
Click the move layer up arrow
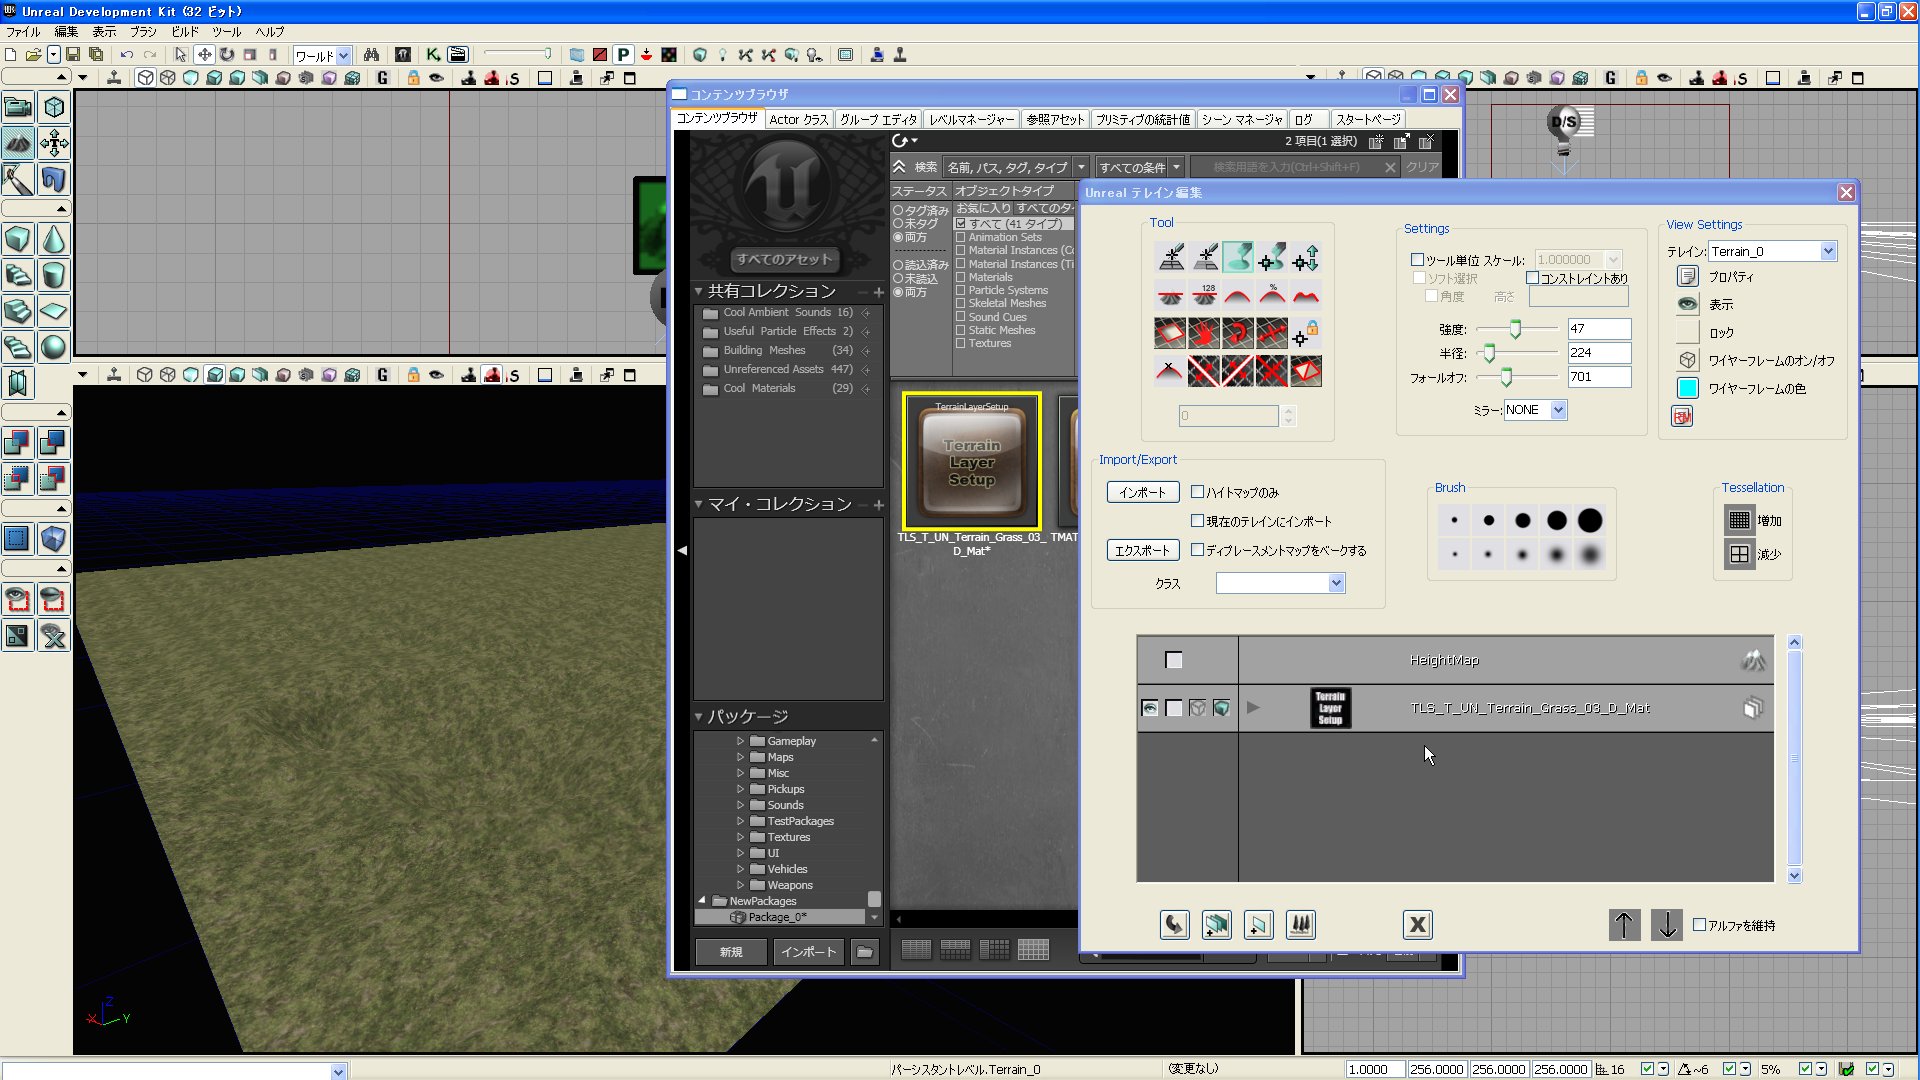[x=1624, y=925]
